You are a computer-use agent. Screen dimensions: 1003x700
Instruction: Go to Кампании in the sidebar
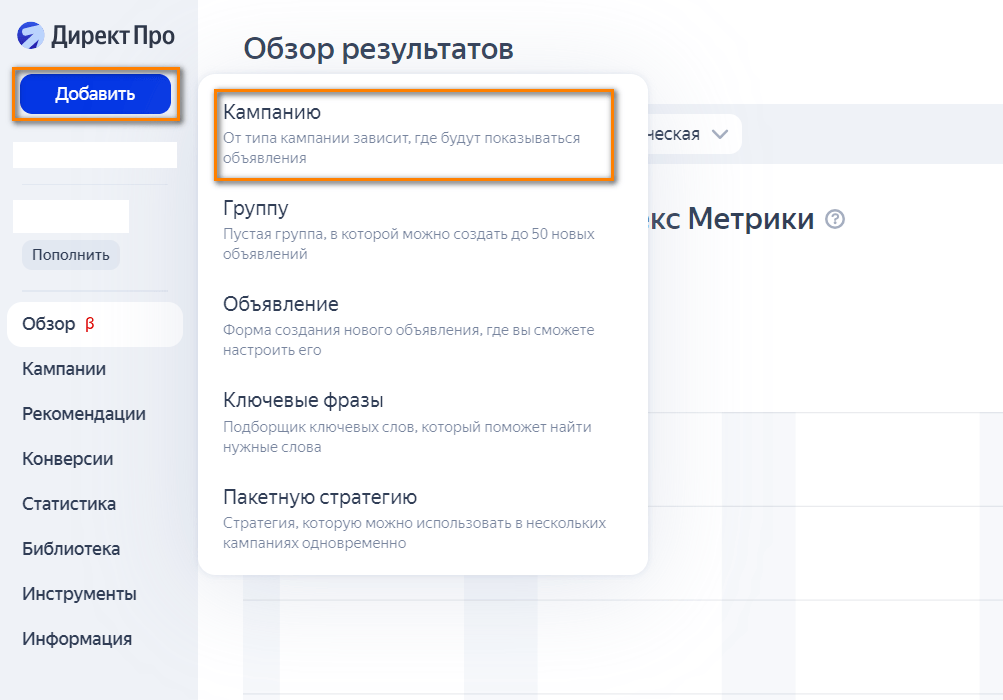click(x=64, y=369)
